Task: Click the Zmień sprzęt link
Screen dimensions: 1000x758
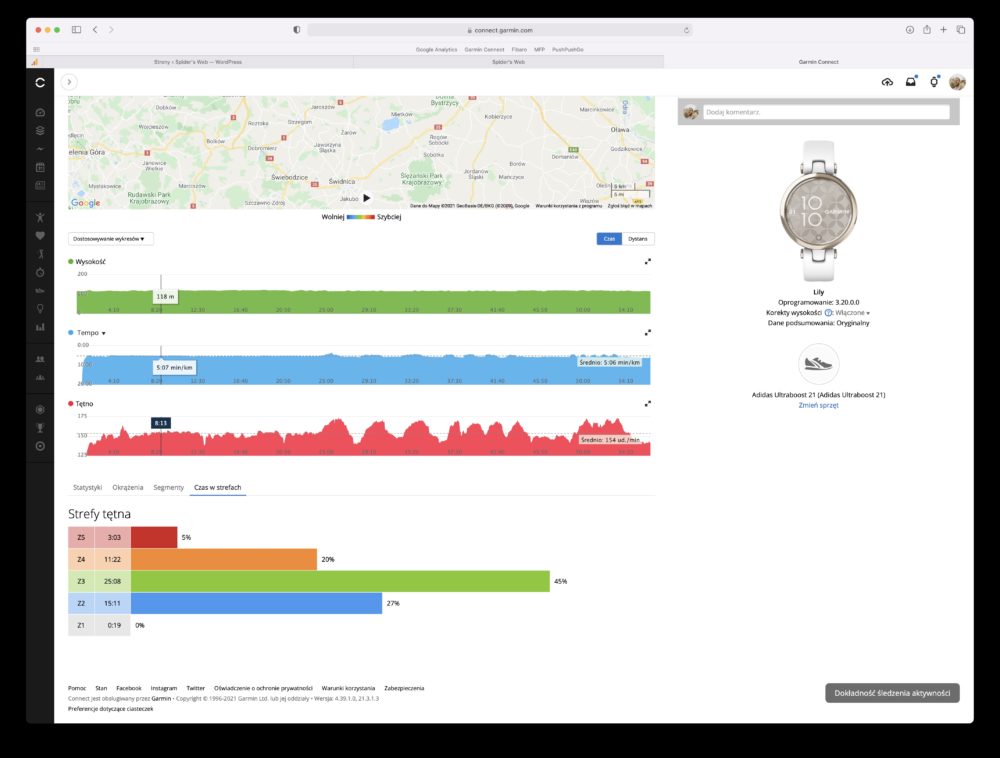Action: tap(818, 405)
